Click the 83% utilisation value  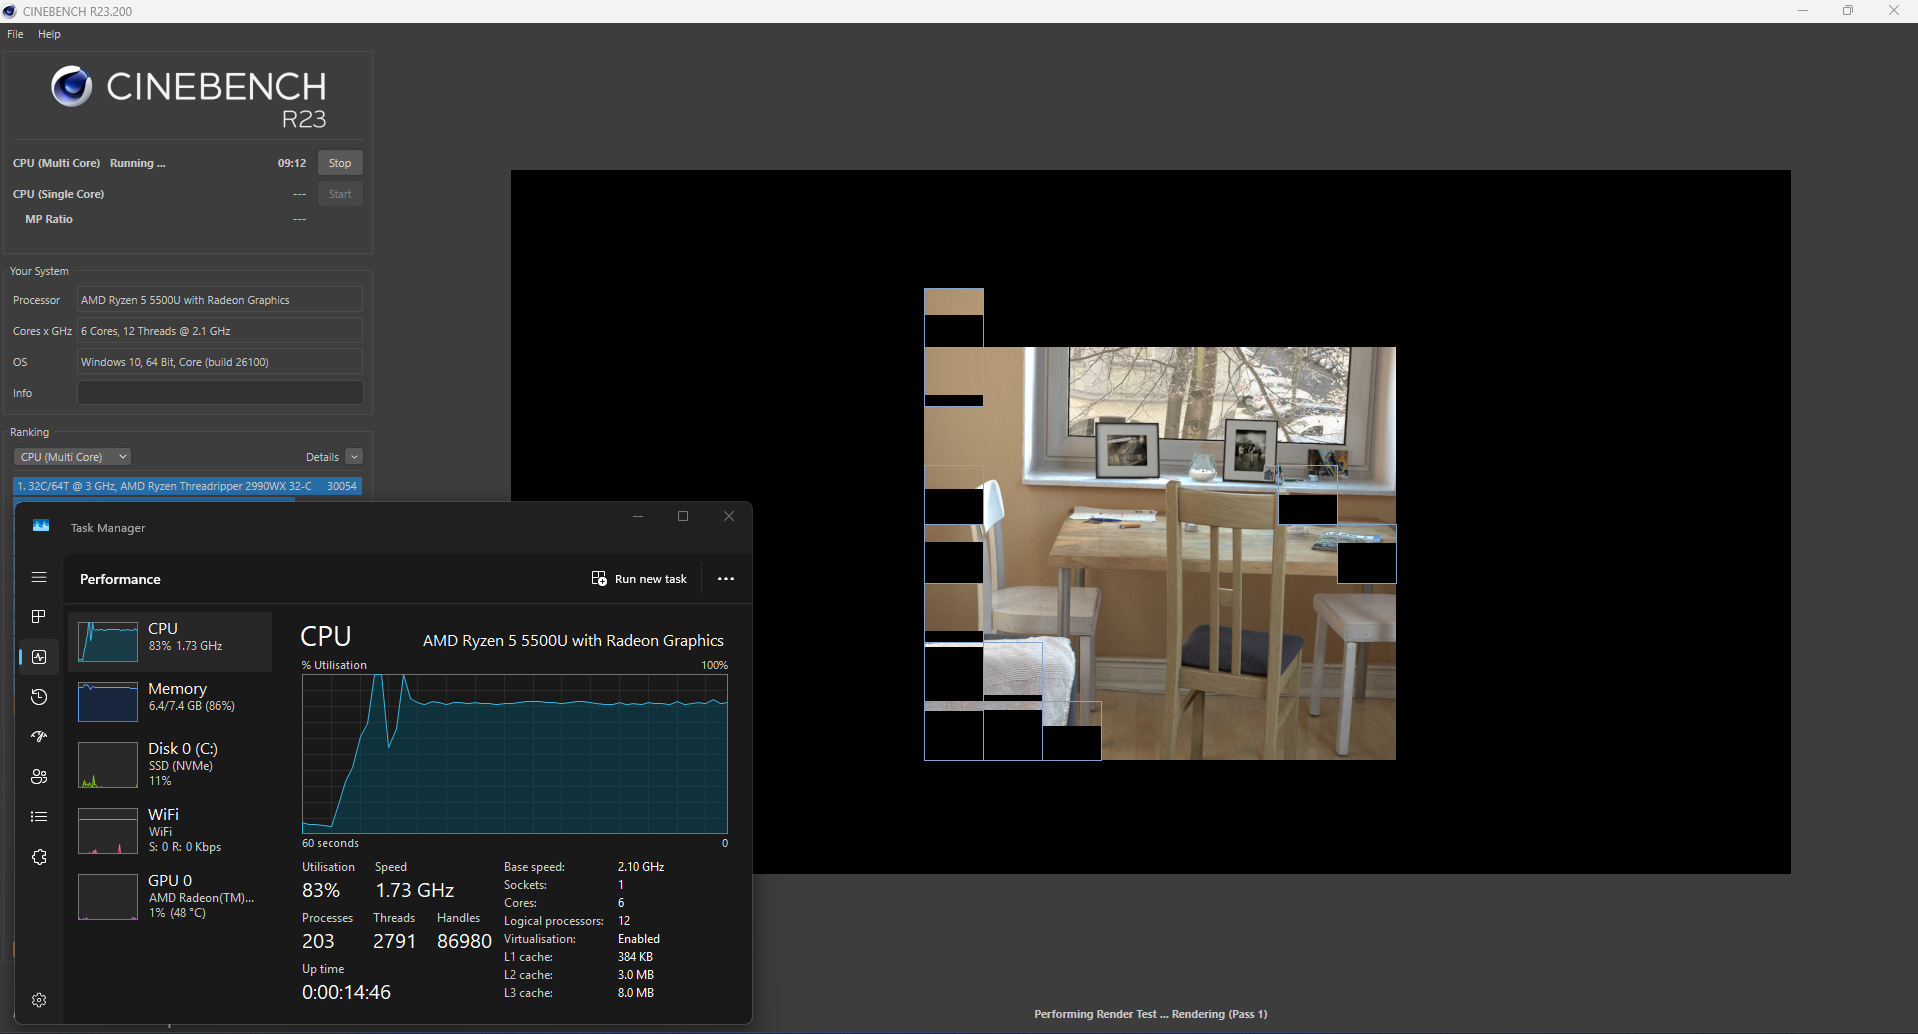[x=321, y=890]
